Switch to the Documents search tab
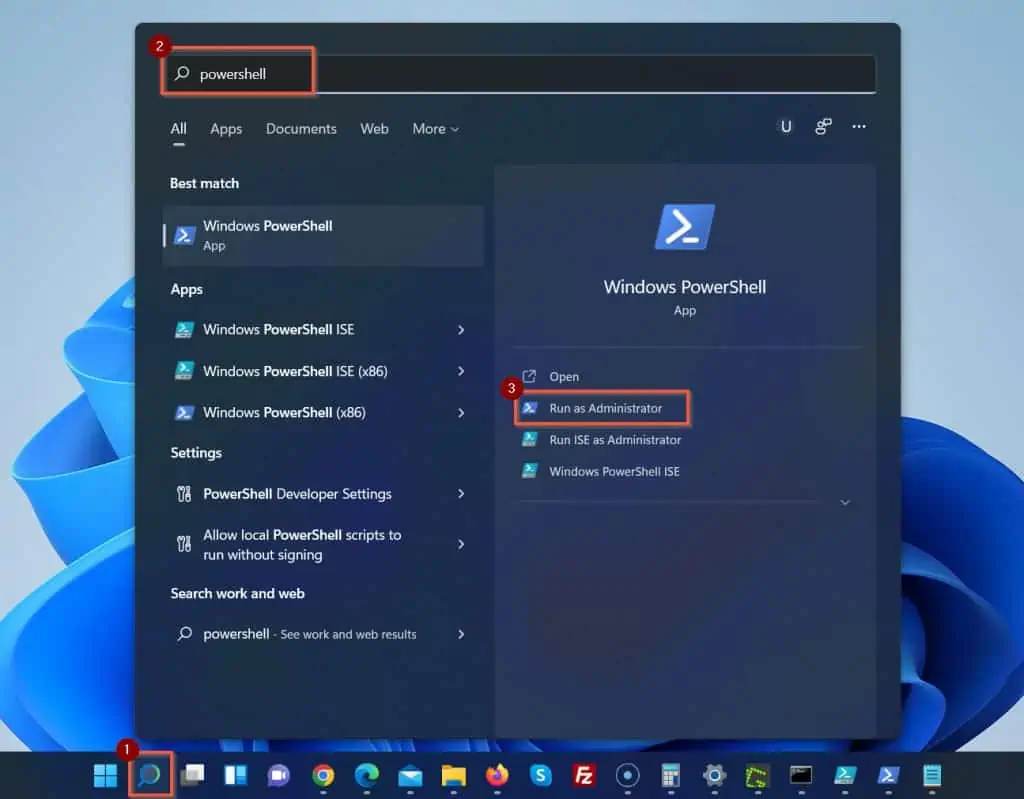 coord(301,129)
